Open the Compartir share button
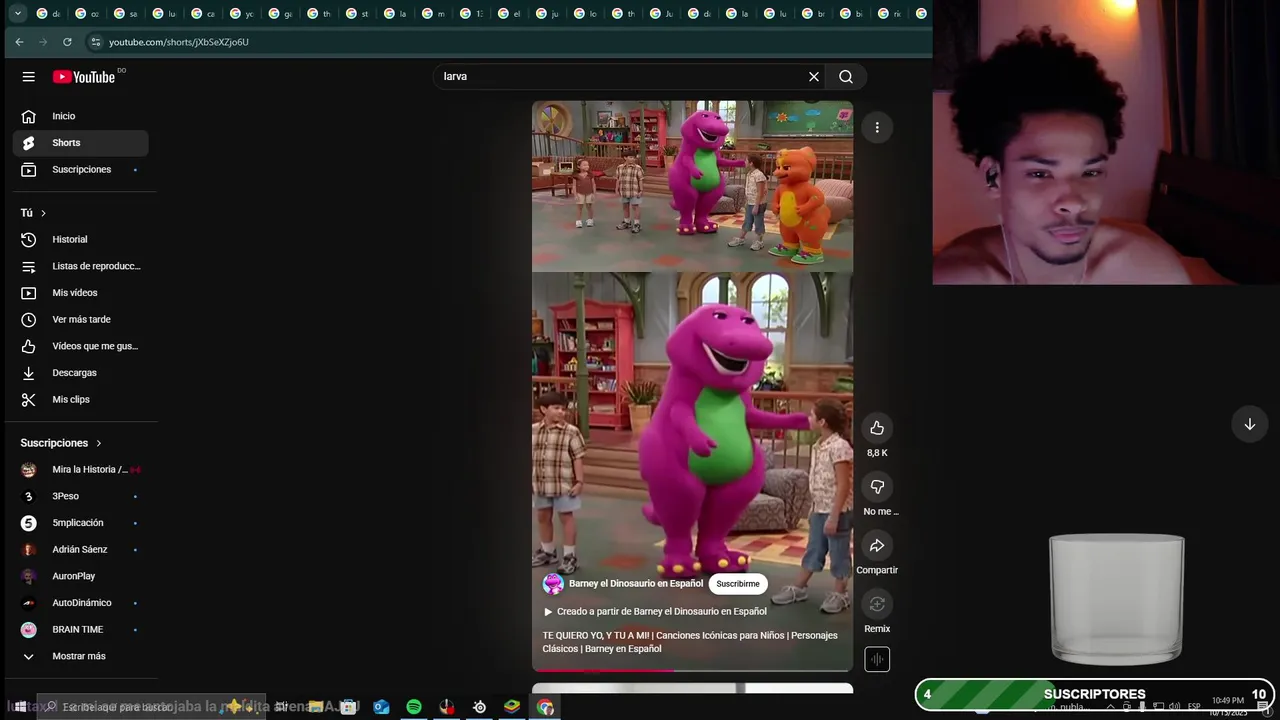The height and width of the screenshot is (720, 1280). [877, 546]
